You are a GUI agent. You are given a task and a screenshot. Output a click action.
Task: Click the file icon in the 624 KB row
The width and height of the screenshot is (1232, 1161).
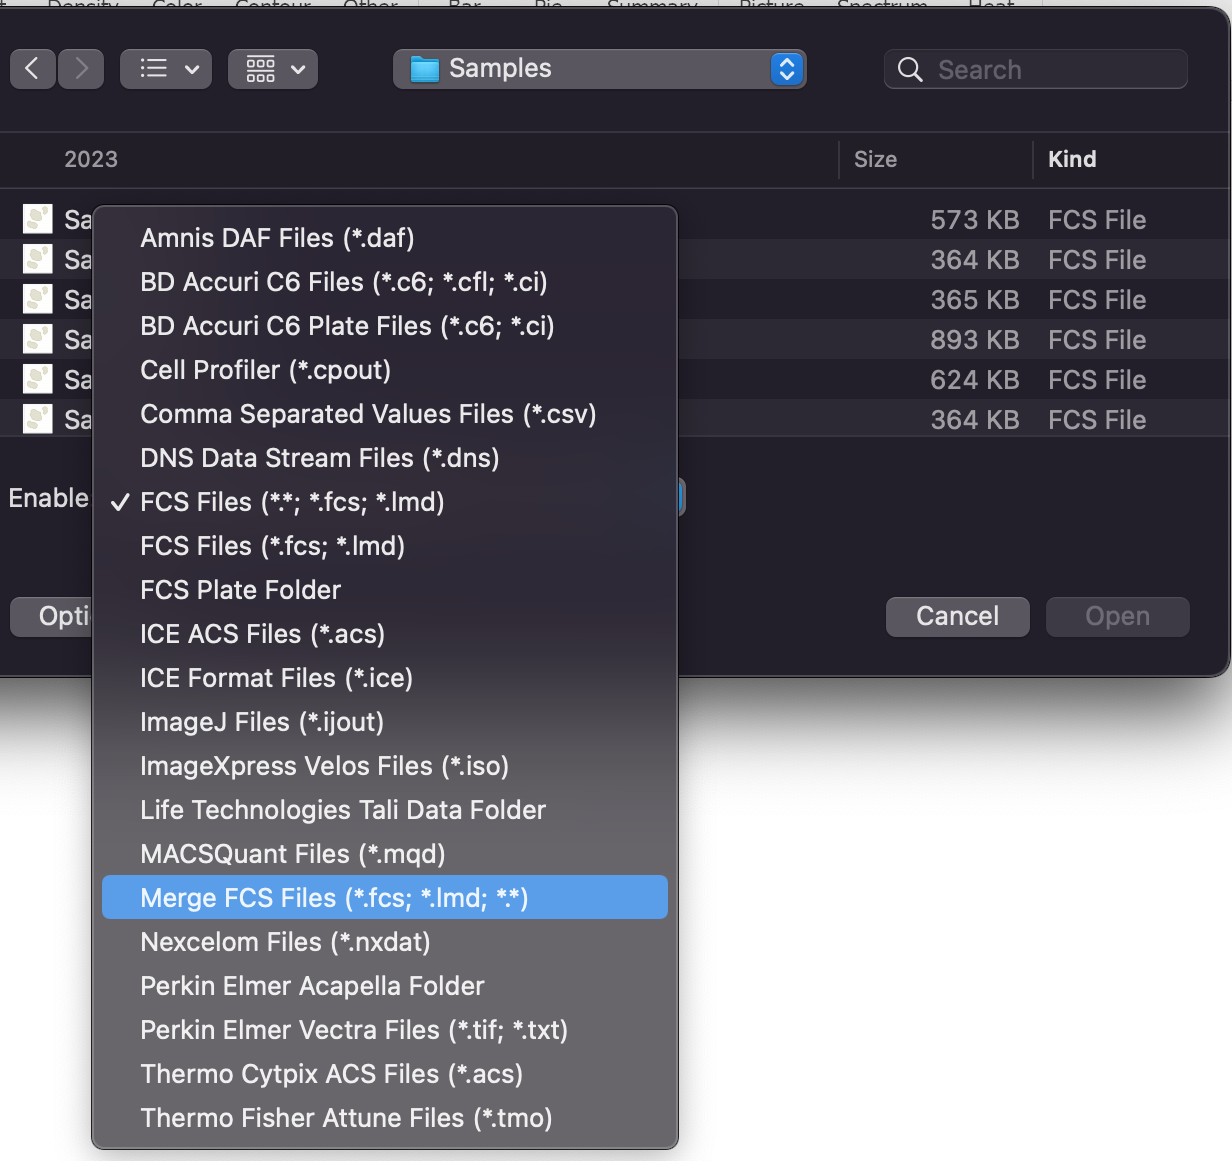click(x=38, y=379)
